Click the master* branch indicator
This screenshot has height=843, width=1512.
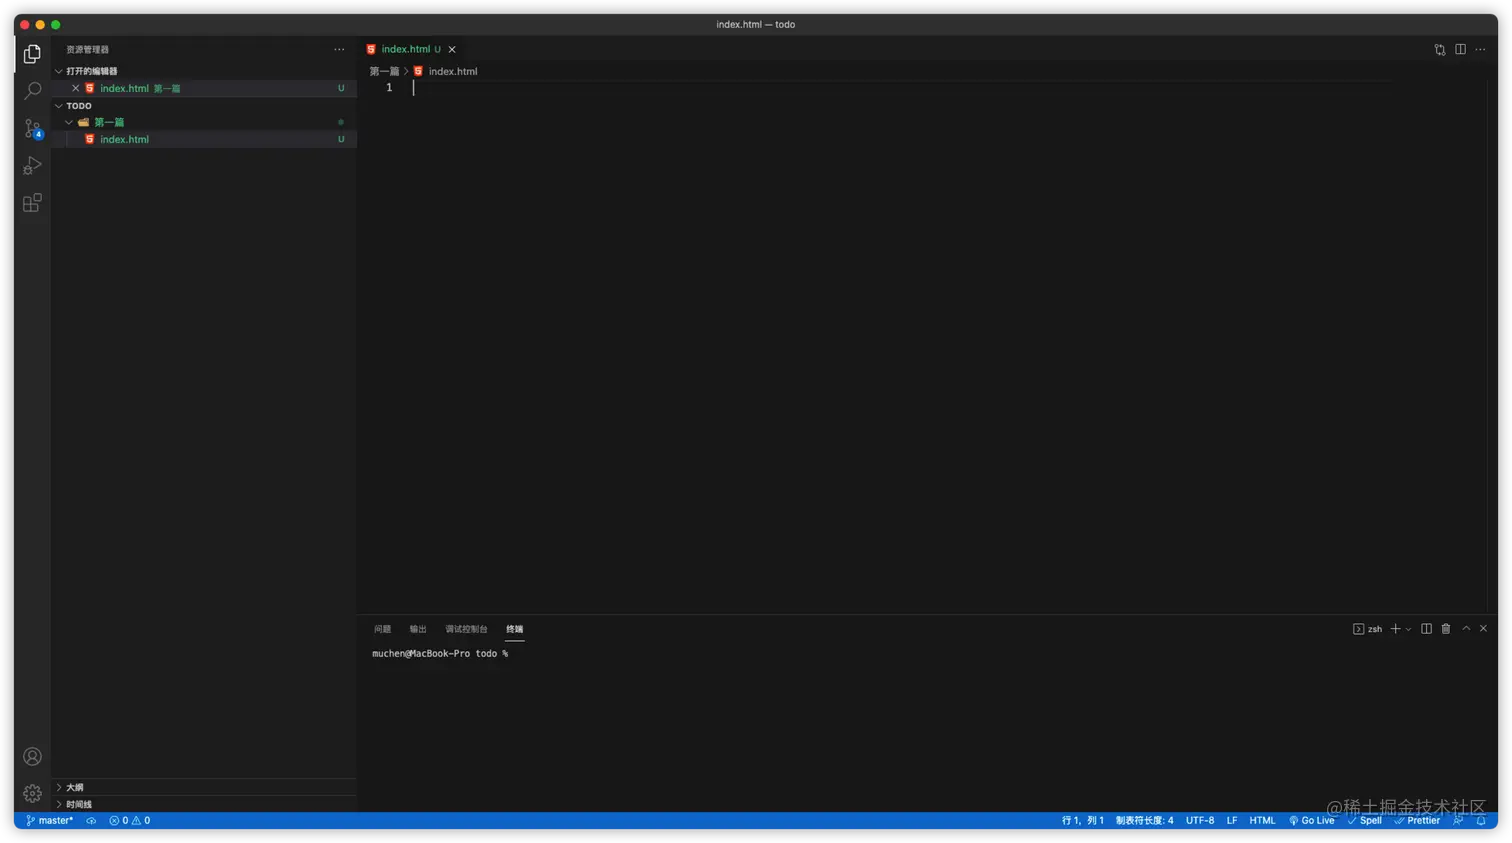click(x=49, y=821)
